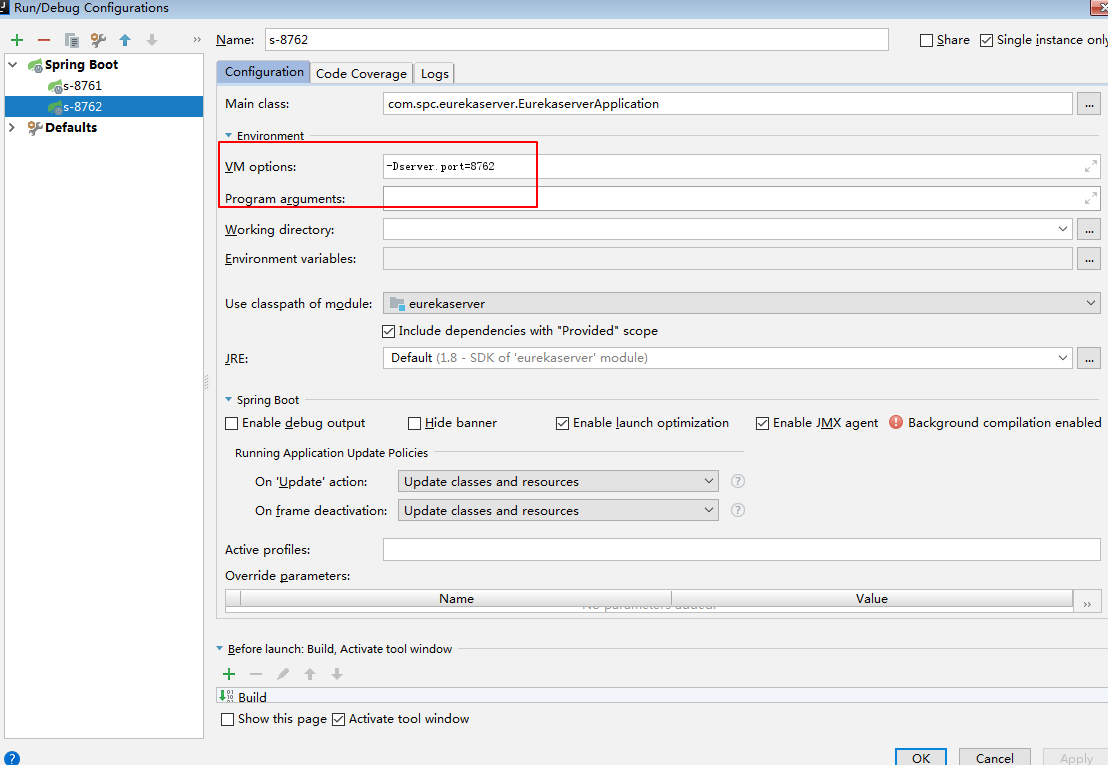1108x765 pixels.
Task: Browse the Working directory with ellipsis button
Action: [x=1089, y=229]
